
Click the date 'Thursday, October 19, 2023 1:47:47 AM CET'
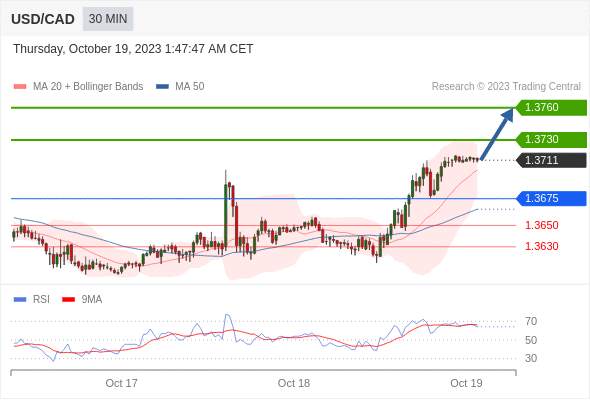point(133,49)
